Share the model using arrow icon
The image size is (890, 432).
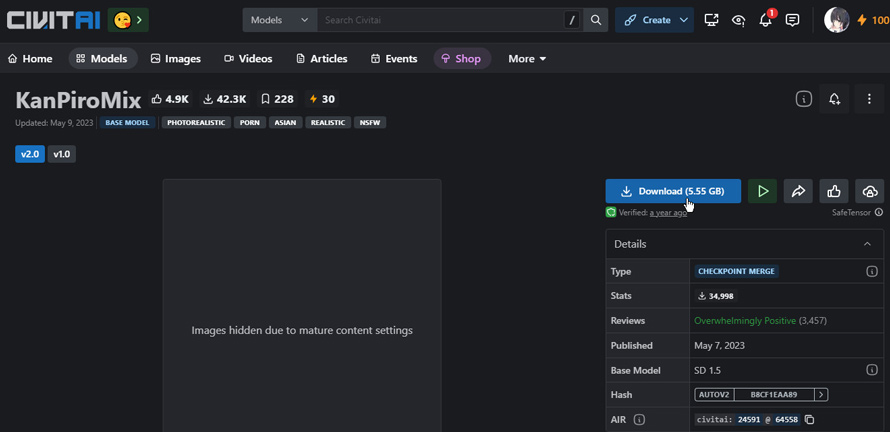click(x=798, y=191)
